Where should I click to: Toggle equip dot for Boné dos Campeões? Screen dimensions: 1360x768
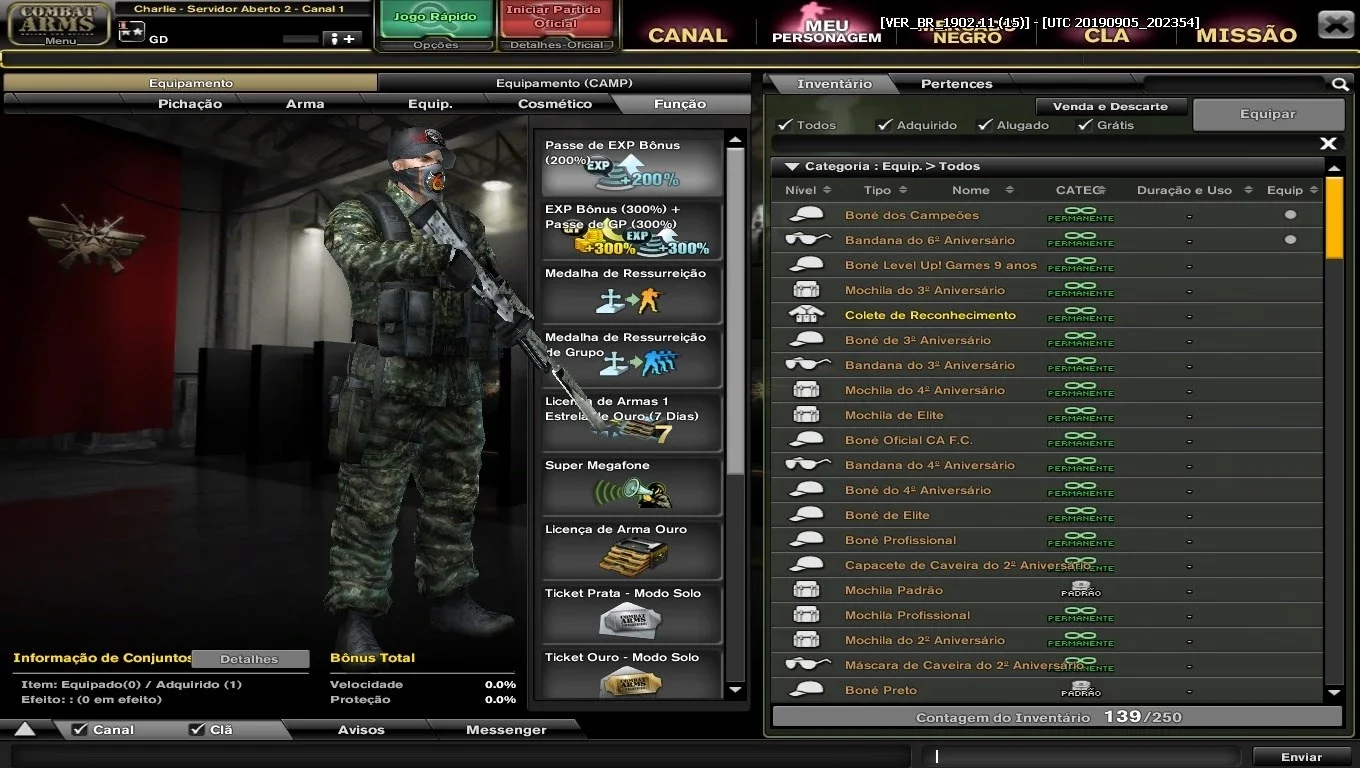coord(1290,215)
